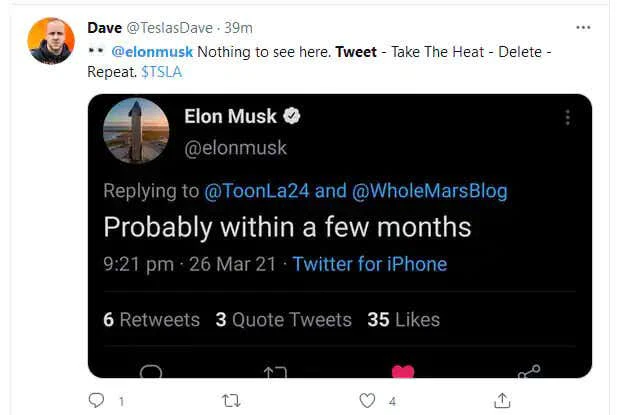Image resolution: width=617 pixels, height=415 pixels.
Task: Click the retweet arrows in the embedded tweet
Action: 275,372
